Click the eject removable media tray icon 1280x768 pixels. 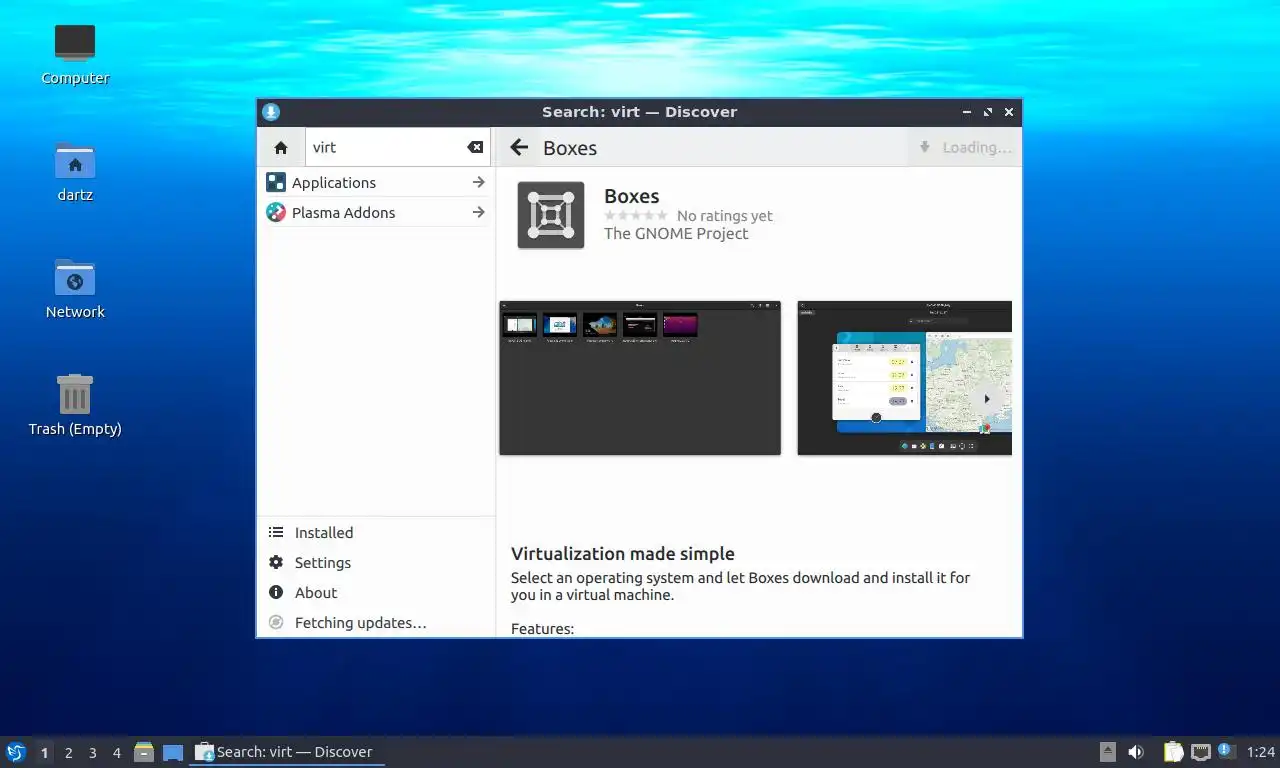(1107, 752)
